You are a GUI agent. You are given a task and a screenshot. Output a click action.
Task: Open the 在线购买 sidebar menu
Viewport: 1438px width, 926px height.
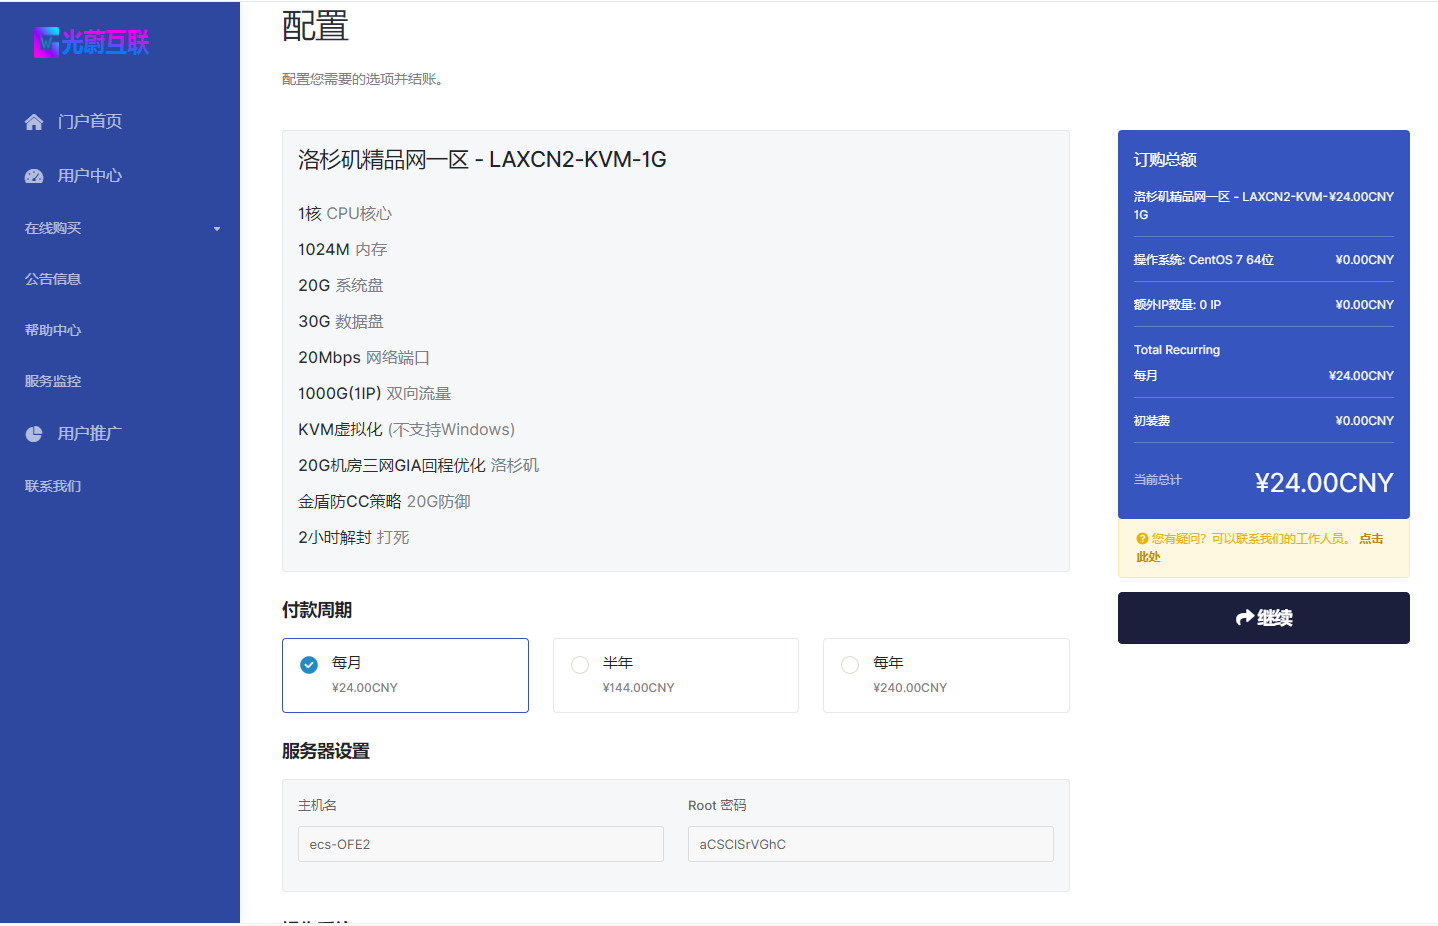[x=54, y=228]
